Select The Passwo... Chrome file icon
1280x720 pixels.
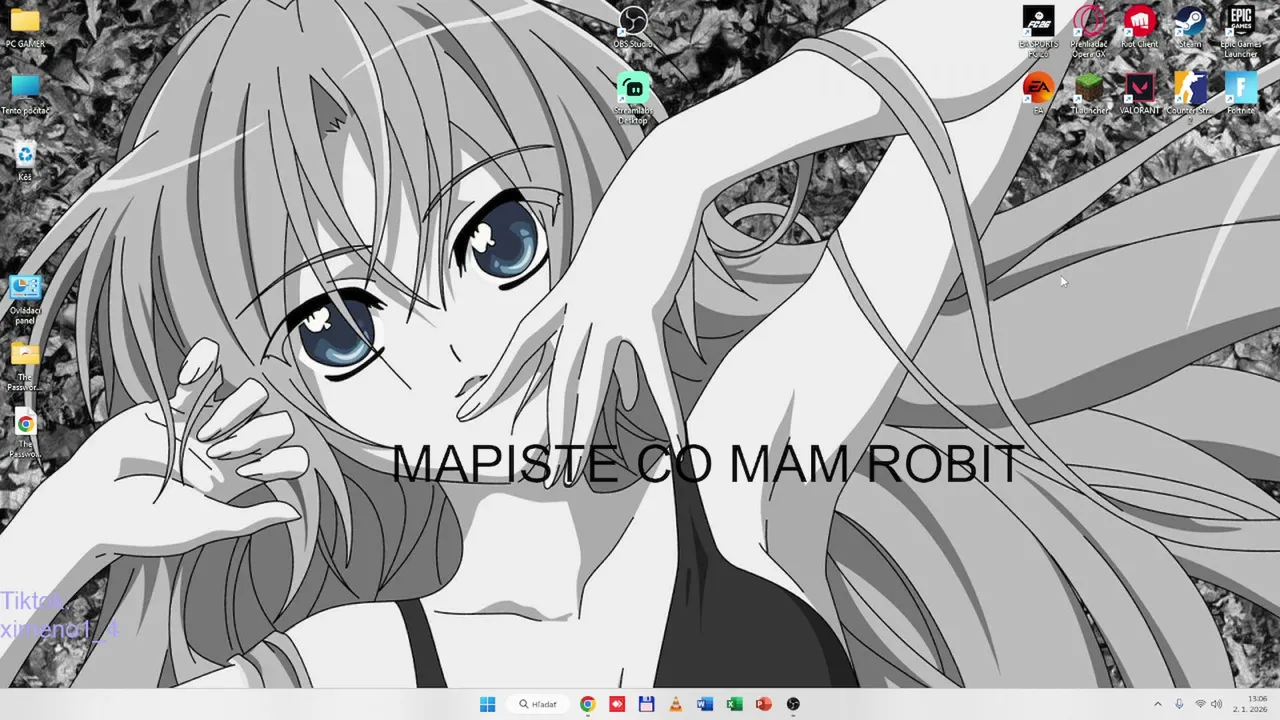(25, 435)
